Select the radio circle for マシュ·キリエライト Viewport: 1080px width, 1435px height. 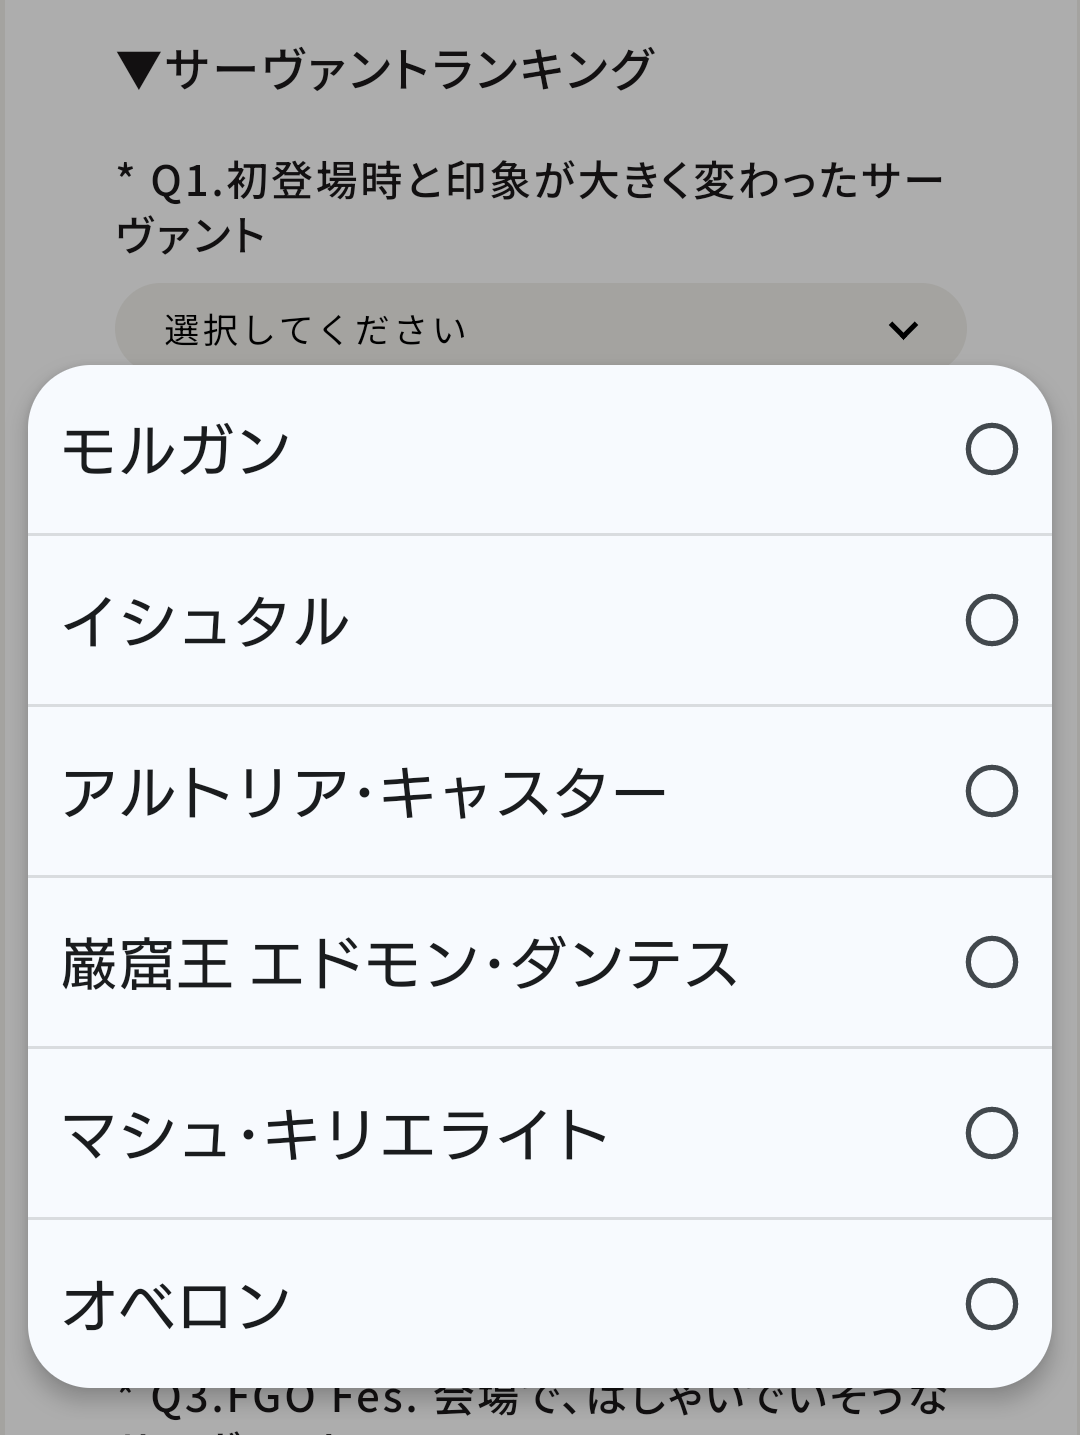[991, 1133]
